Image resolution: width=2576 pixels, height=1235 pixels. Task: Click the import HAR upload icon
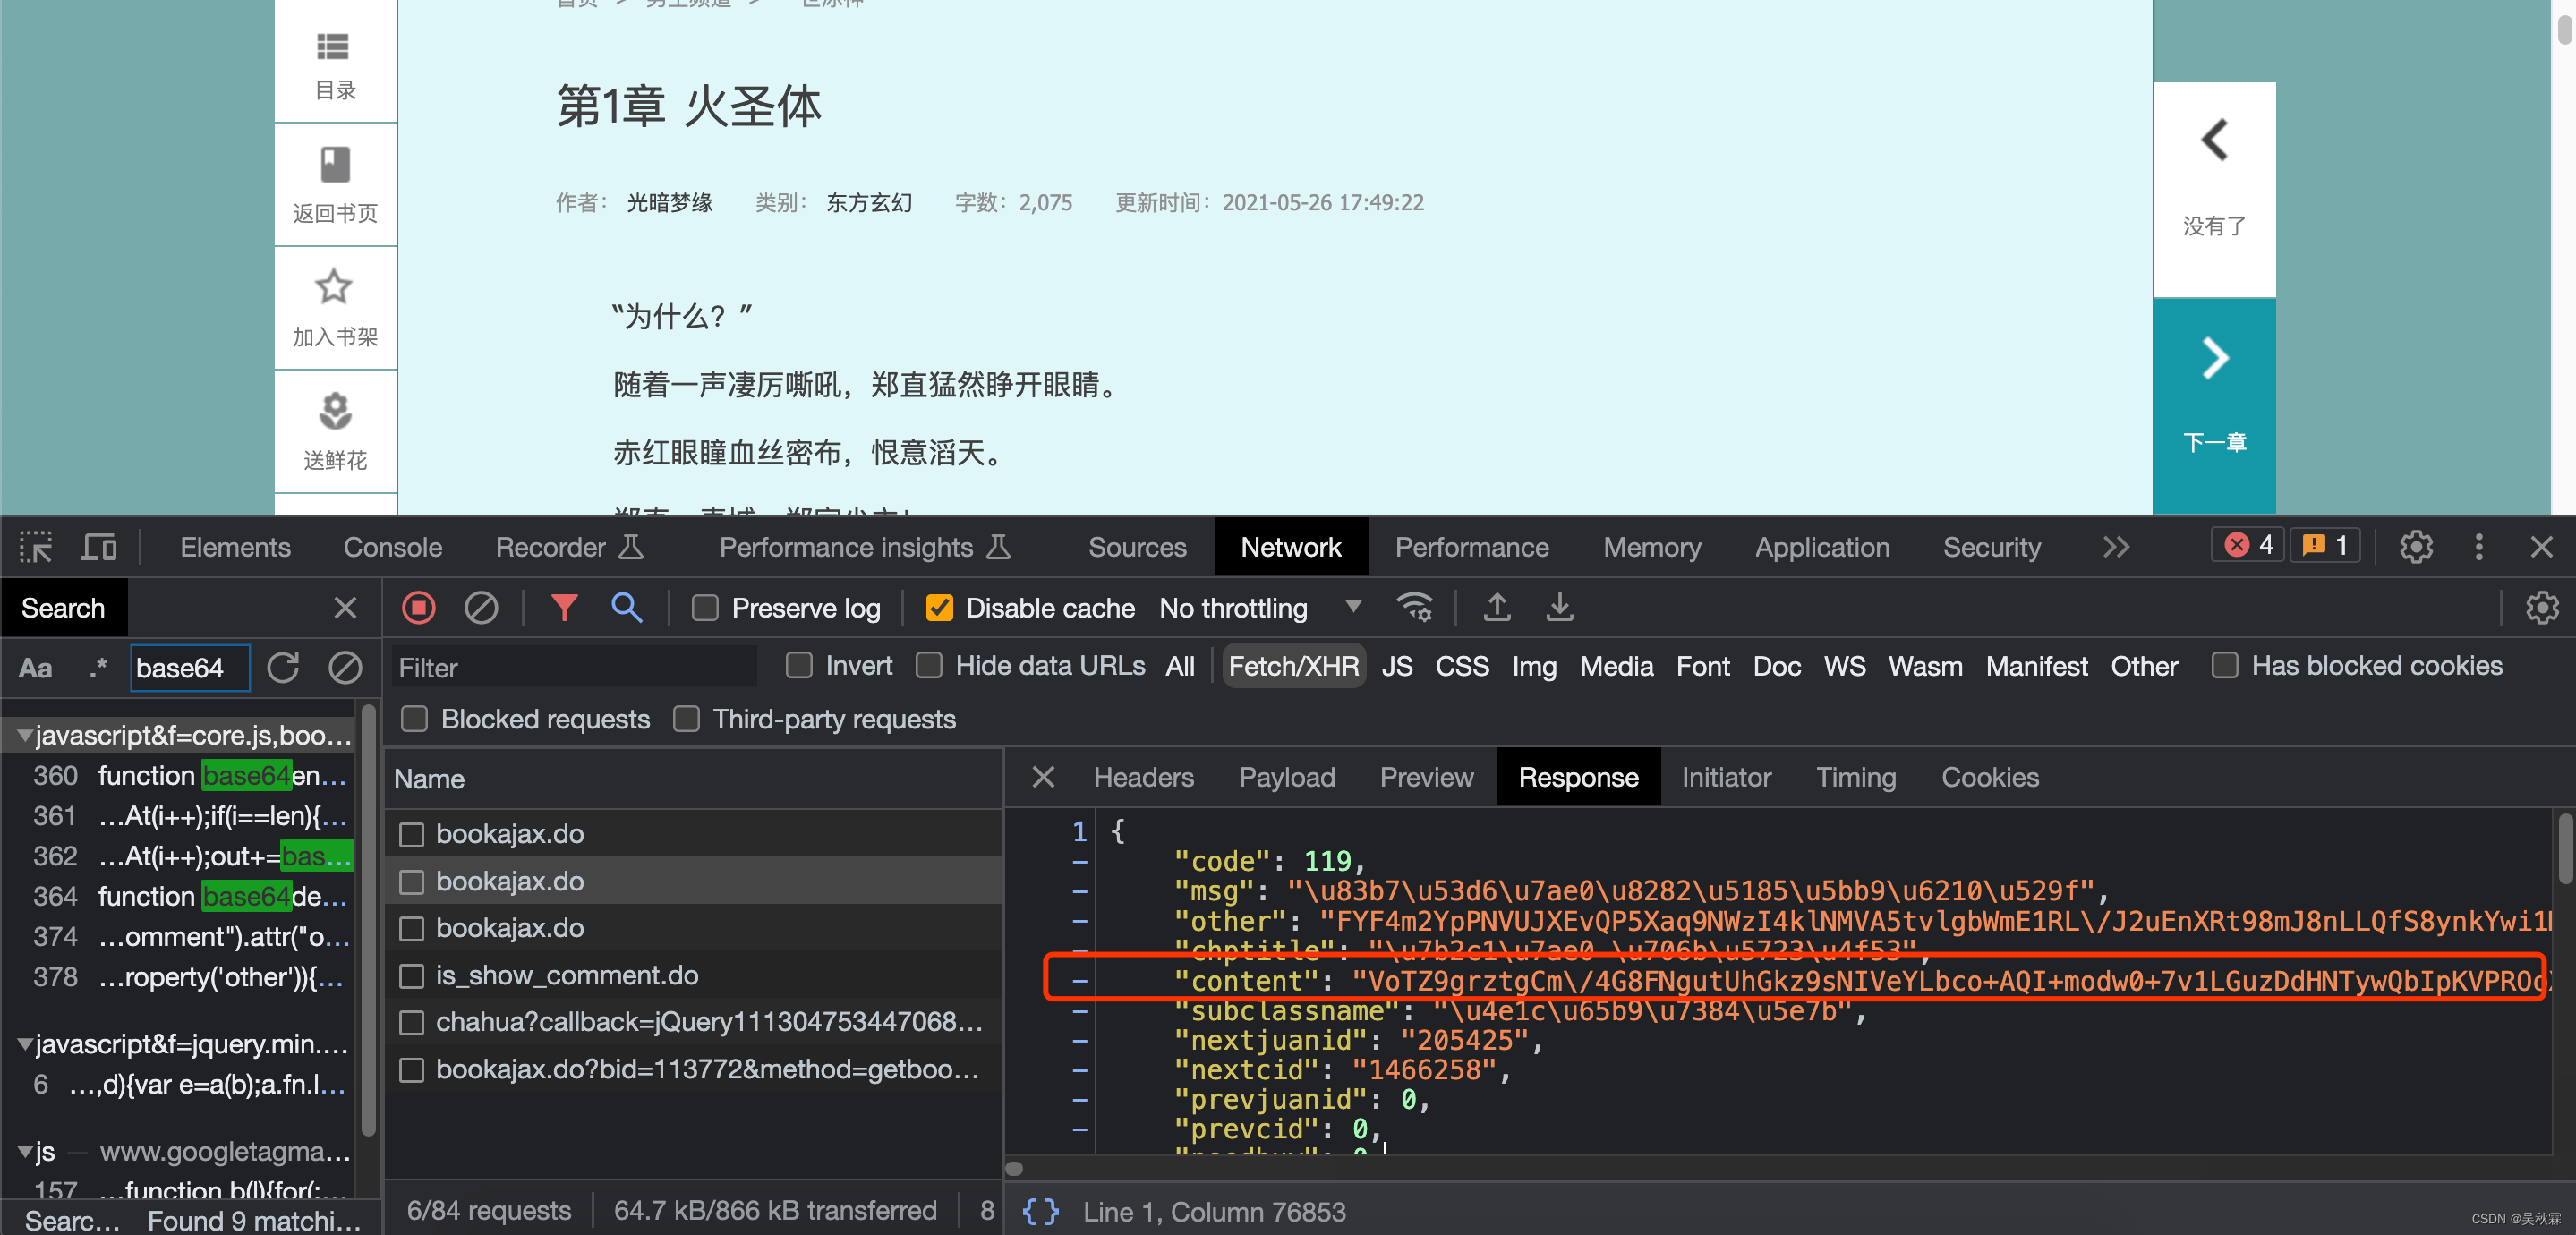(1496, 608)
